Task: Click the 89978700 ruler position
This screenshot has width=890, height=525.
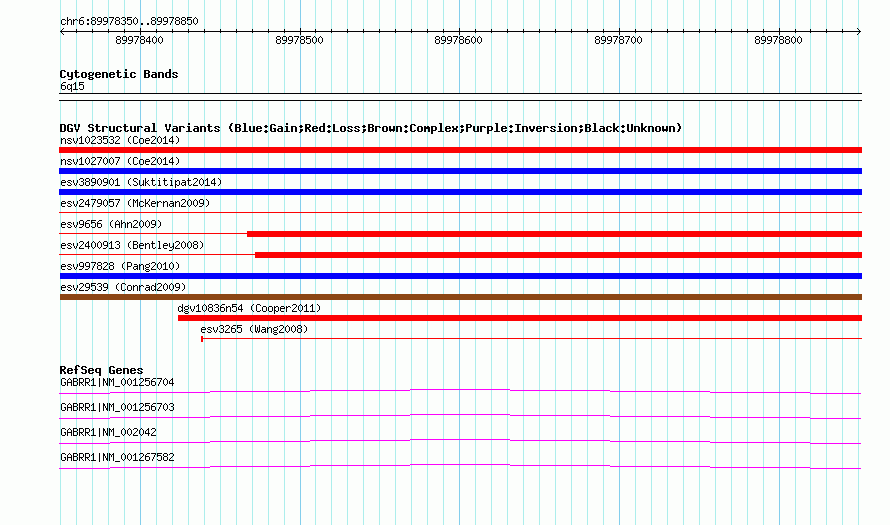Action: click(x=619, y=40)
